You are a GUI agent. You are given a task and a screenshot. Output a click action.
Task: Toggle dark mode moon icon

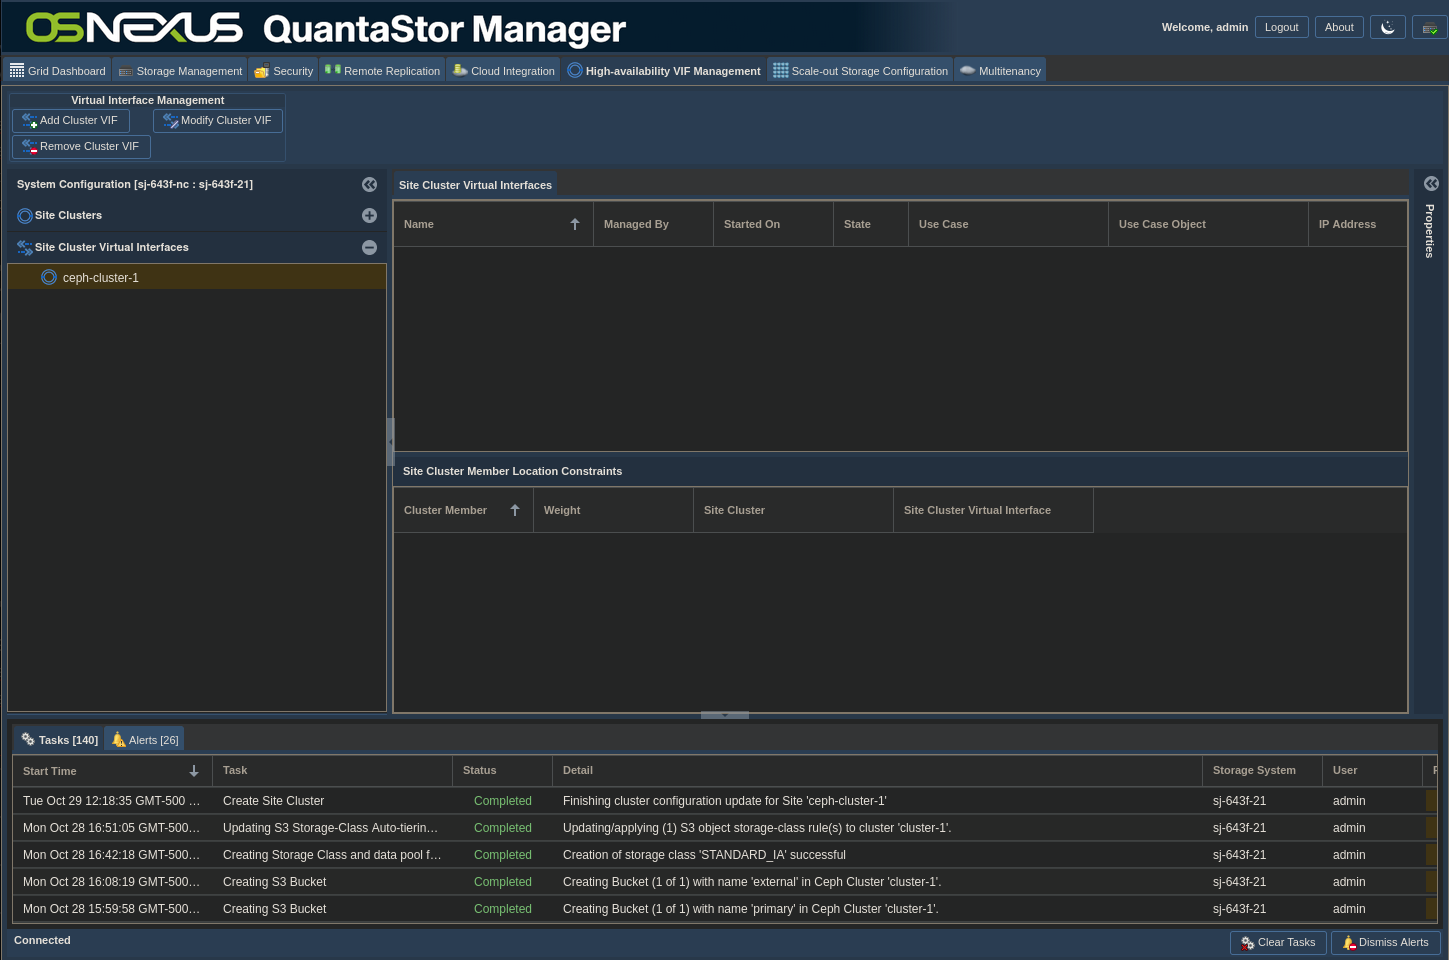1387,28
